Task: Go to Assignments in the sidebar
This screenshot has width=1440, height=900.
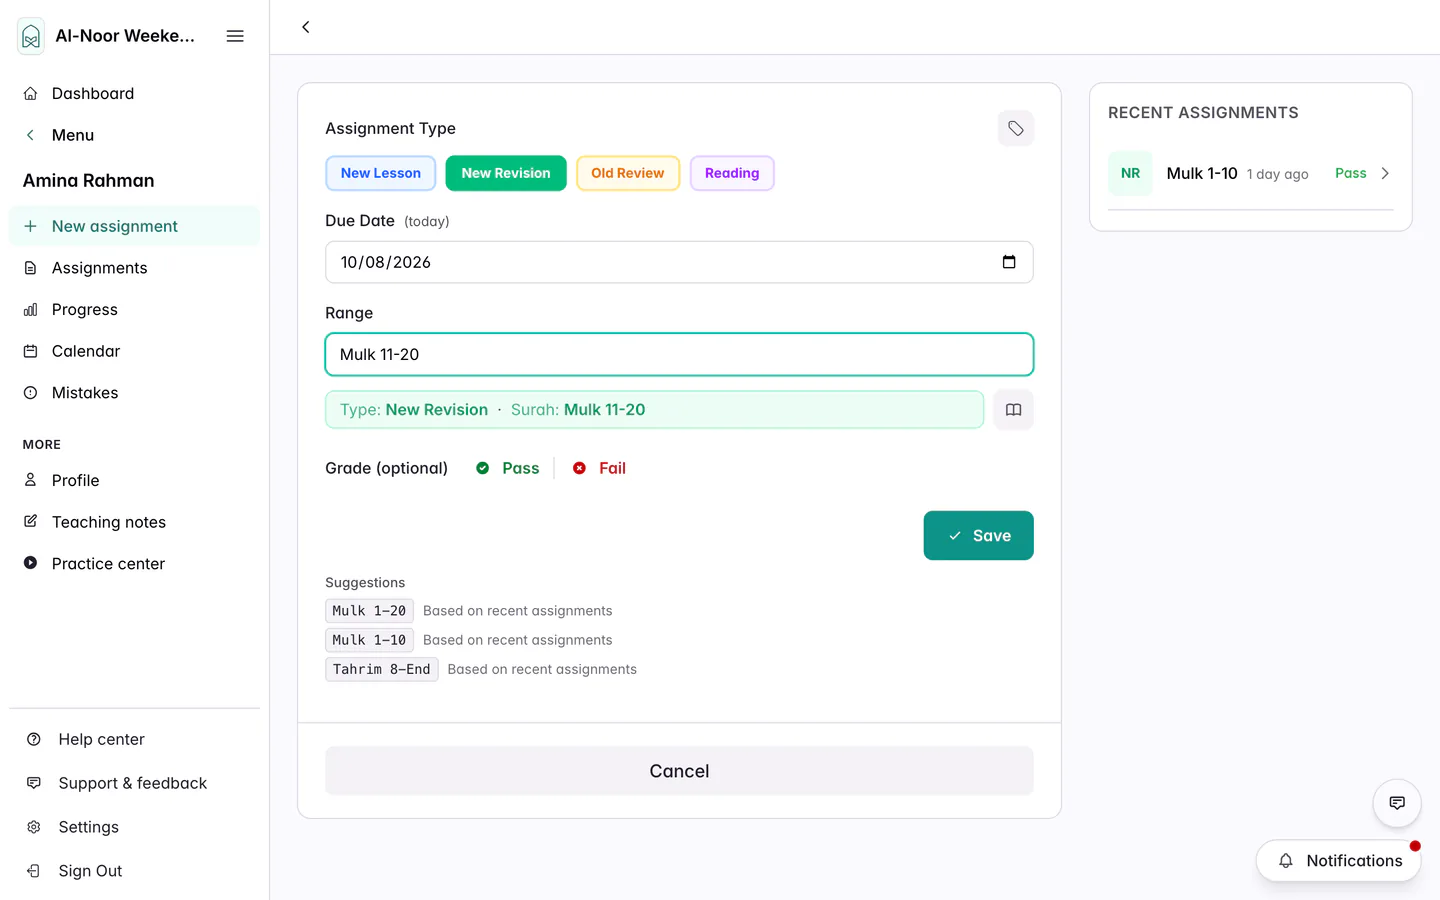Action: (x=134, y=268)
